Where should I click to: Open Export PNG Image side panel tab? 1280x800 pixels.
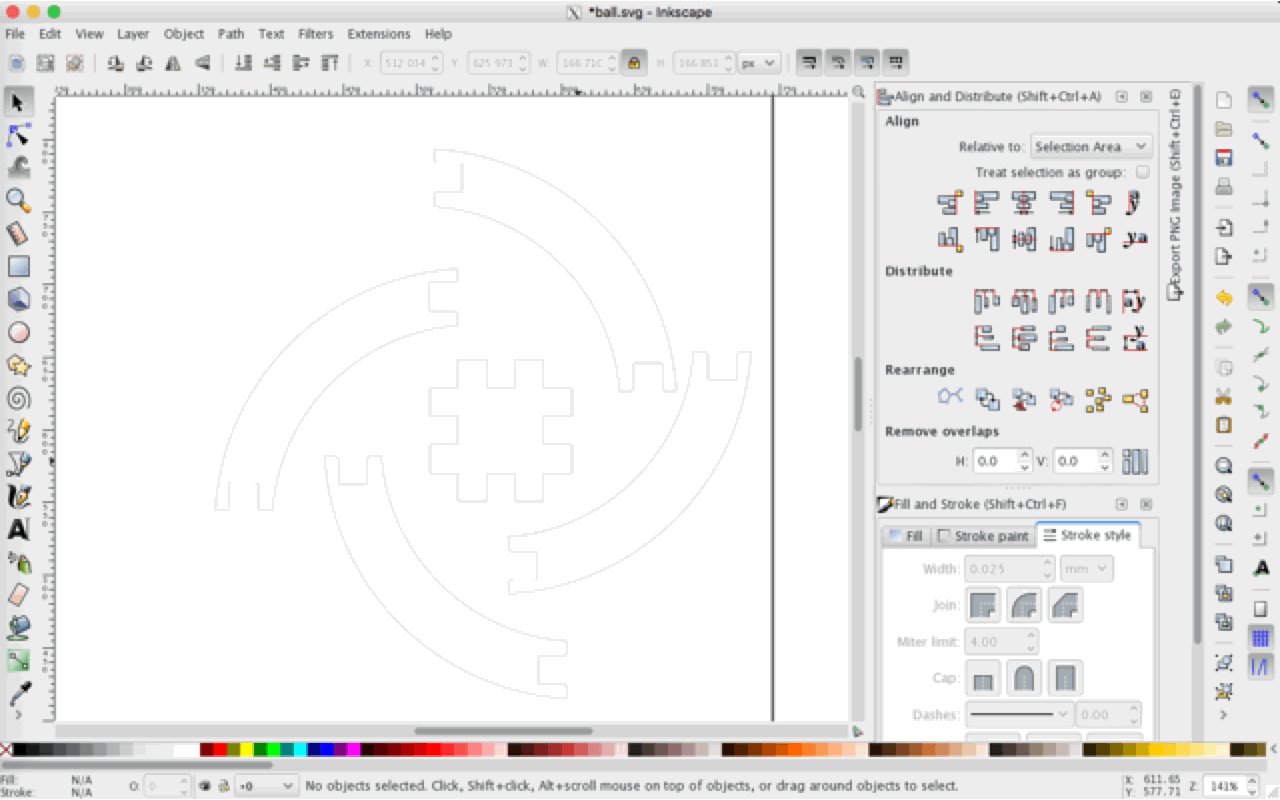1175,195
